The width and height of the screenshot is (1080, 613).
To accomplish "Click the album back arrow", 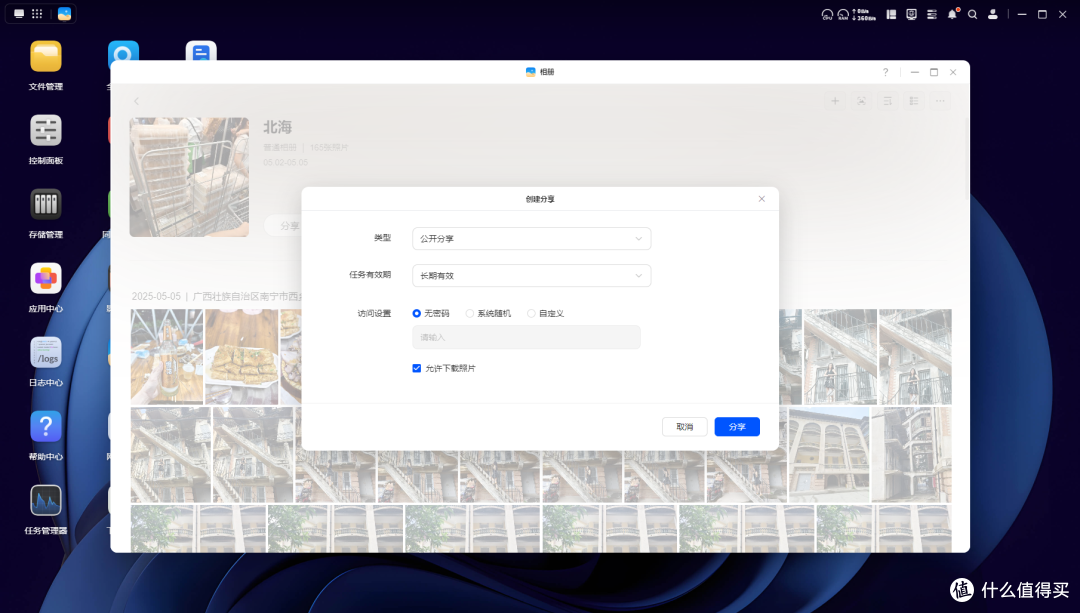I will (136, 101).
